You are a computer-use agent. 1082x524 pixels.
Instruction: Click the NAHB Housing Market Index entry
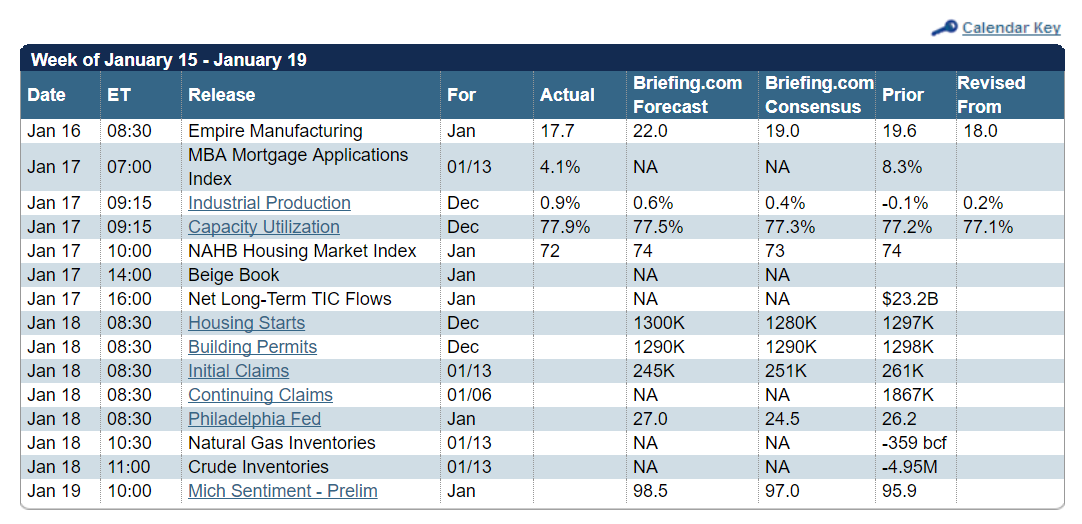point(302,251)
